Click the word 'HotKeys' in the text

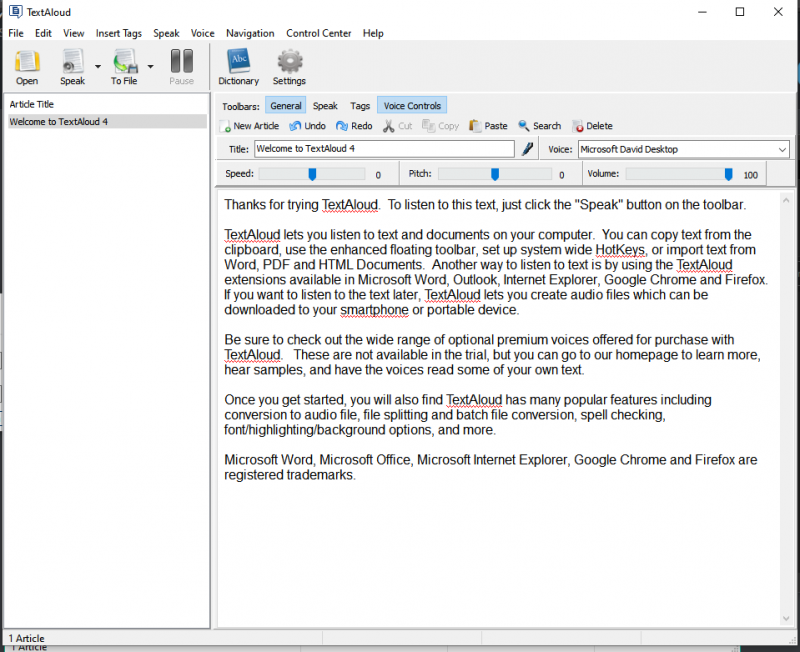[x=620, y=249]
